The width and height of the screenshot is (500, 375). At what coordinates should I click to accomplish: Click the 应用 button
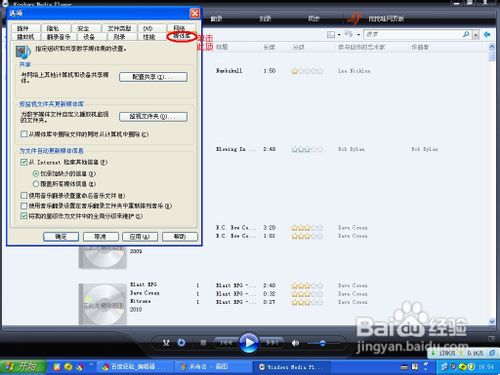pos(140,237)
